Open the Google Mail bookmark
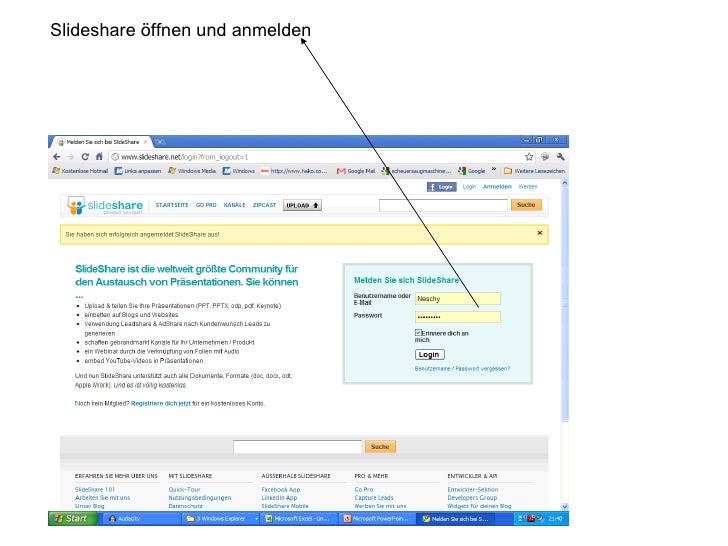 [356, 171]
